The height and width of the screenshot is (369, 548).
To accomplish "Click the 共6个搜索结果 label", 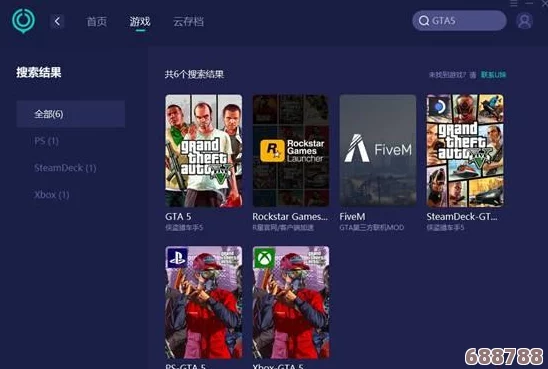I will coord(194,74).
